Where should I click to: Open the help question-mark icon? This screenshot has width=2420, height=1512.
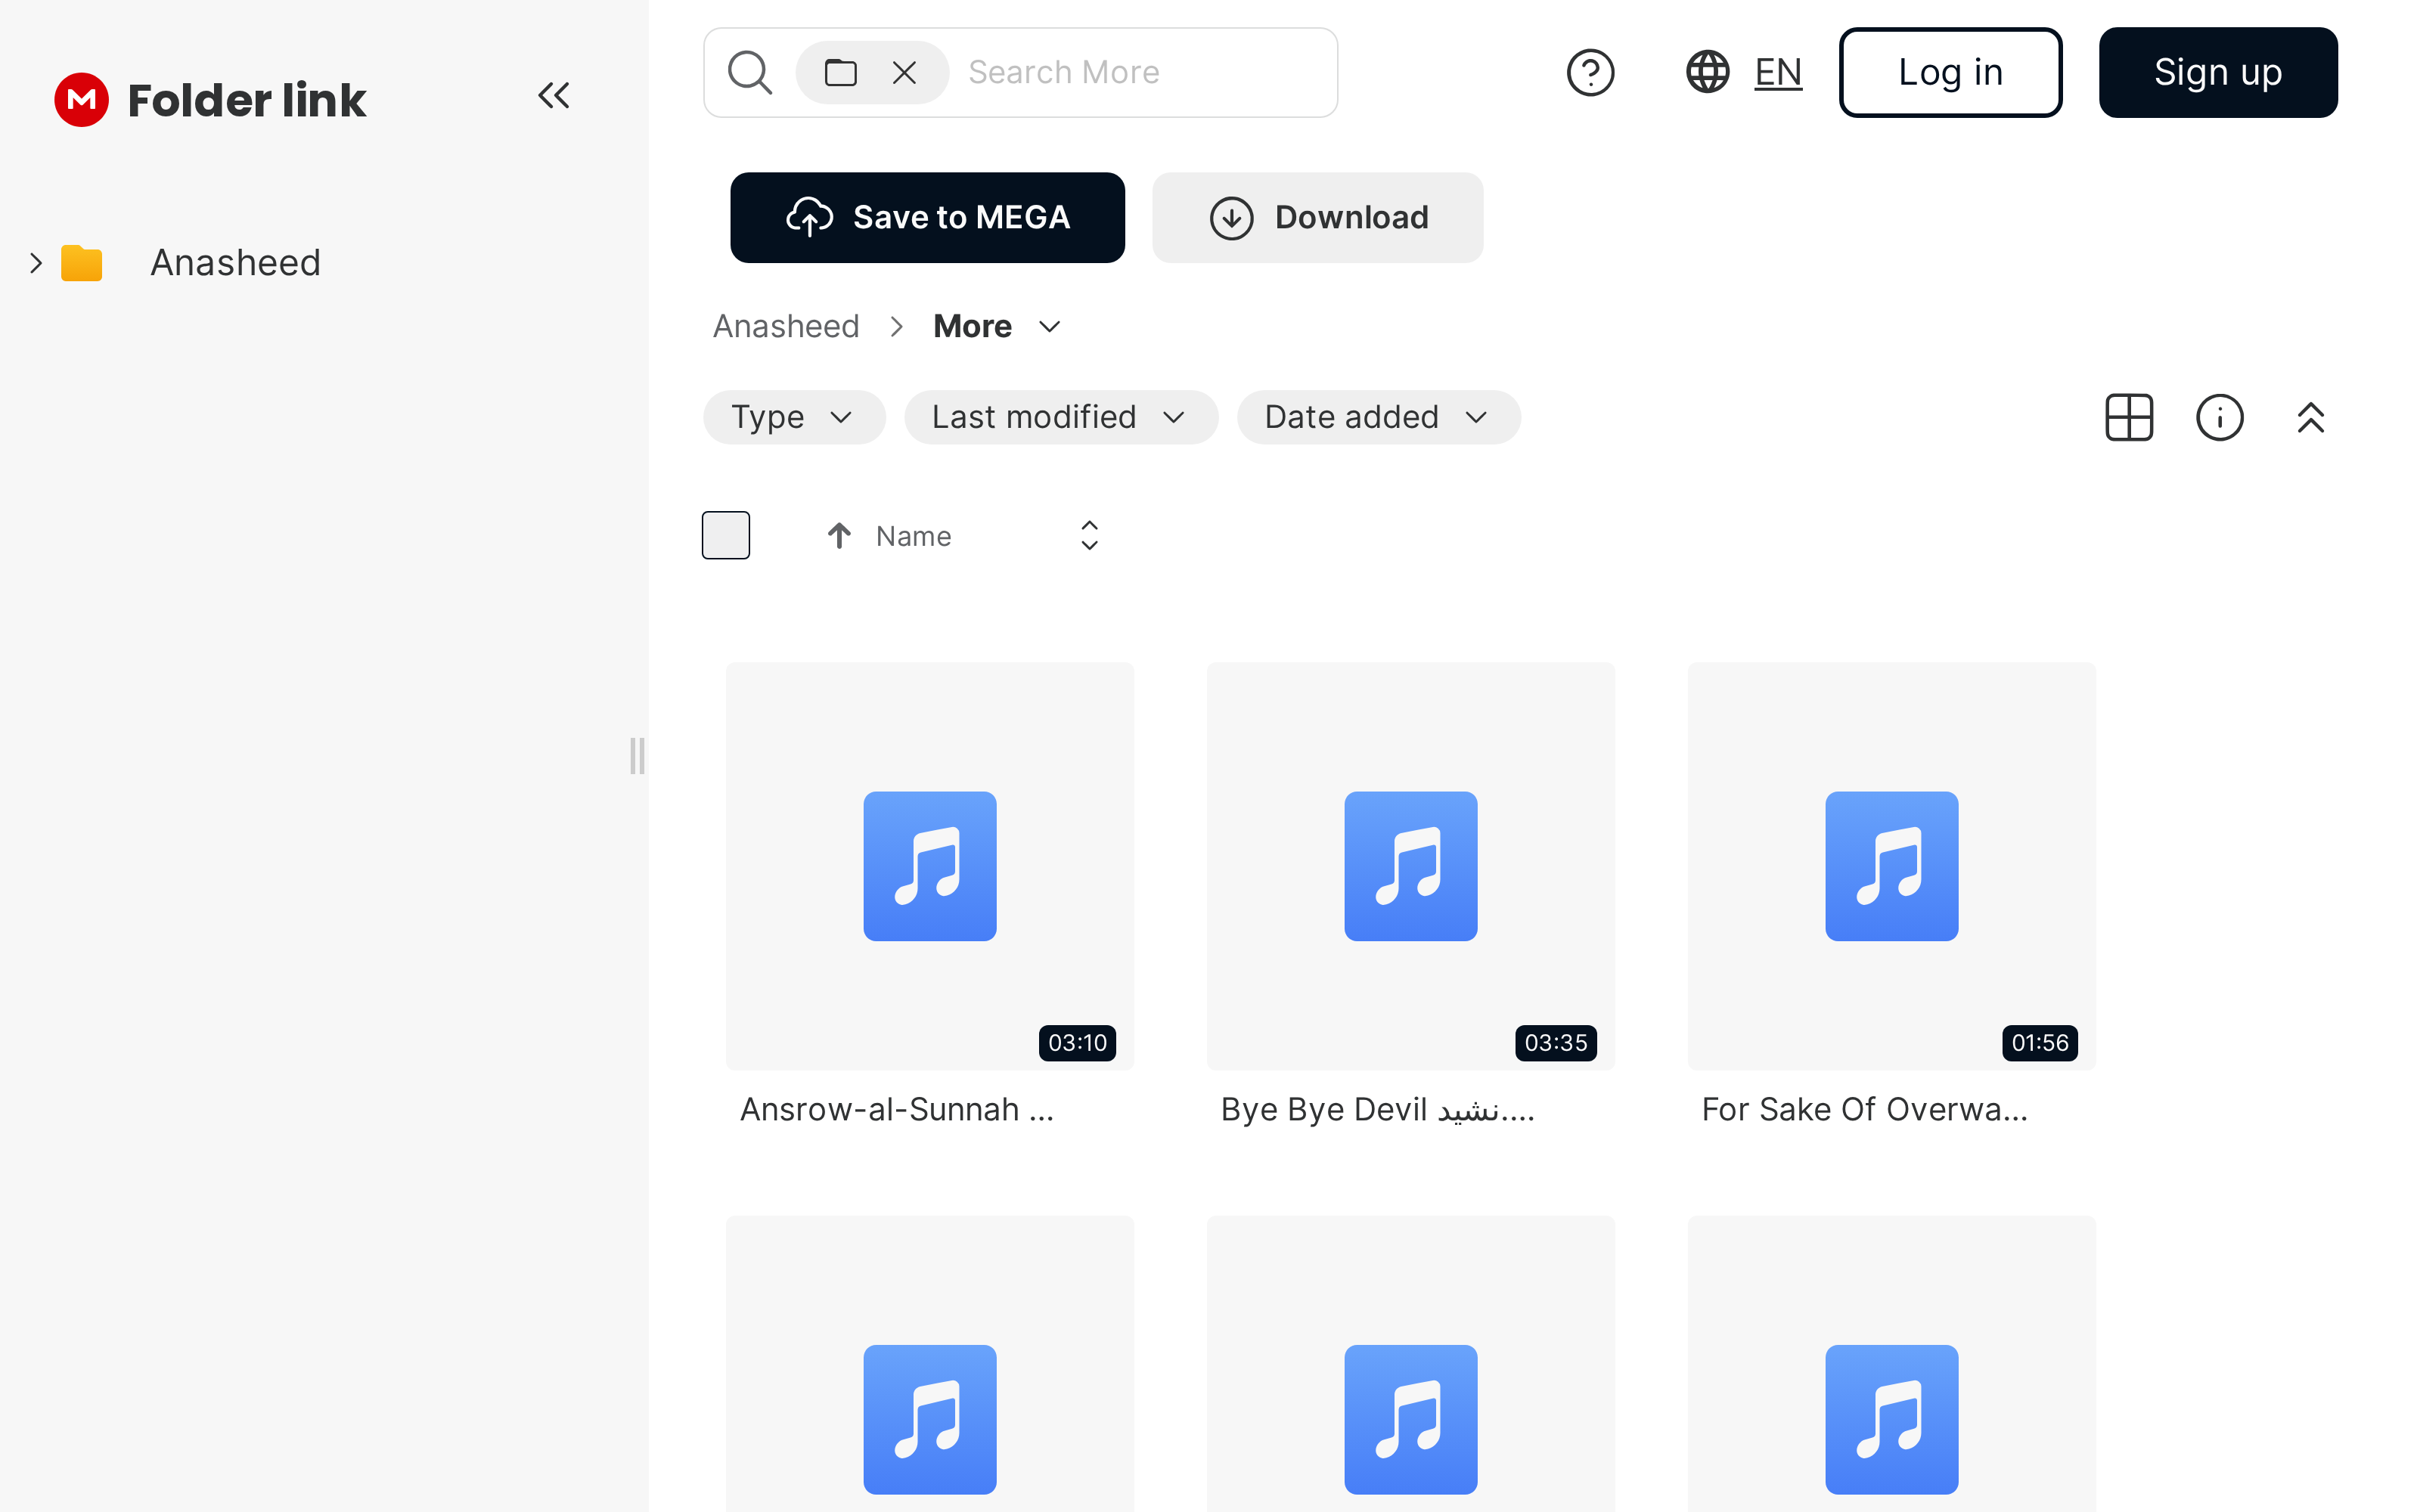pos(1590,72)
